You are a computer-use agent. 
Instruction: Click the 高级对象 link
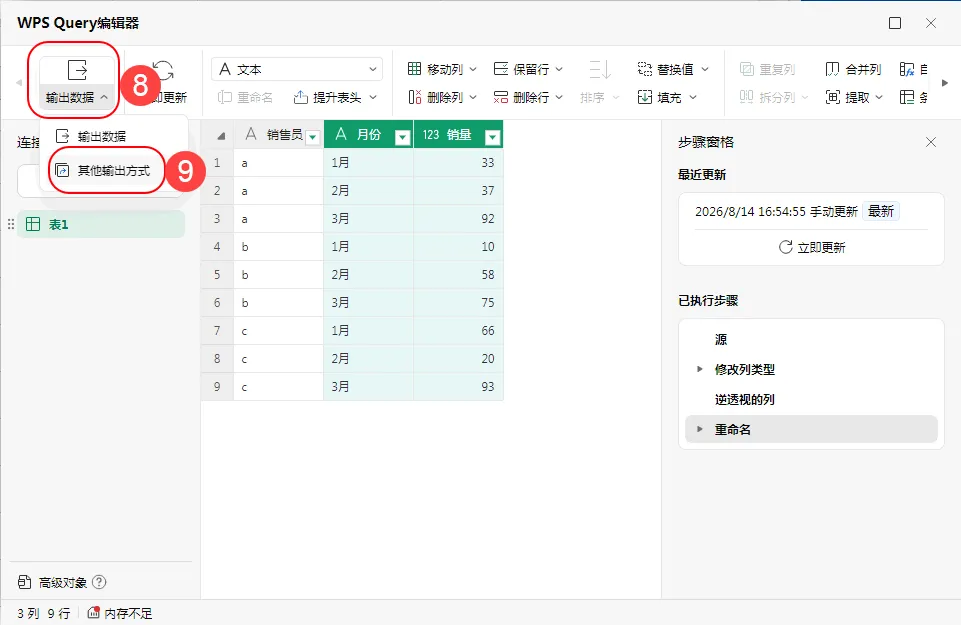pos(63,582)
